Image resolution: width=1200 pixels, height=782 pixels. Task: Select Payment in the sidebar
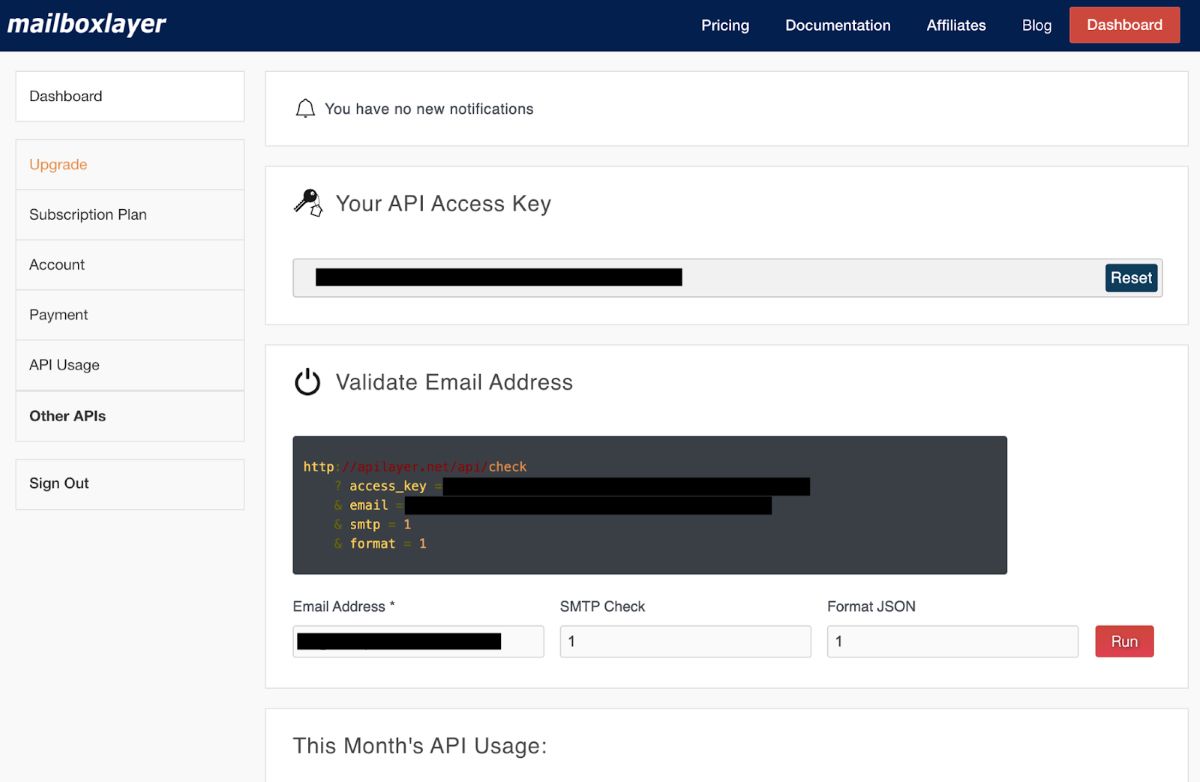(58, 314)
